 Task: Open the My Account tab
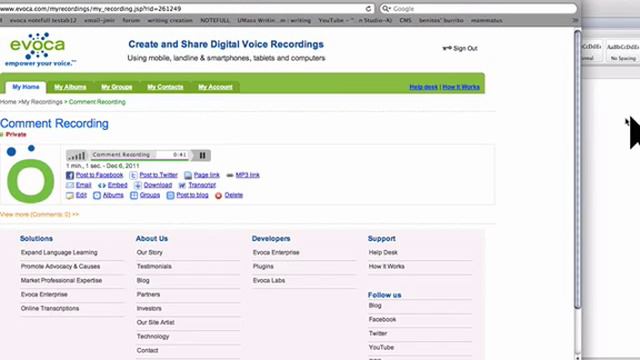click(x=215, y=87)
